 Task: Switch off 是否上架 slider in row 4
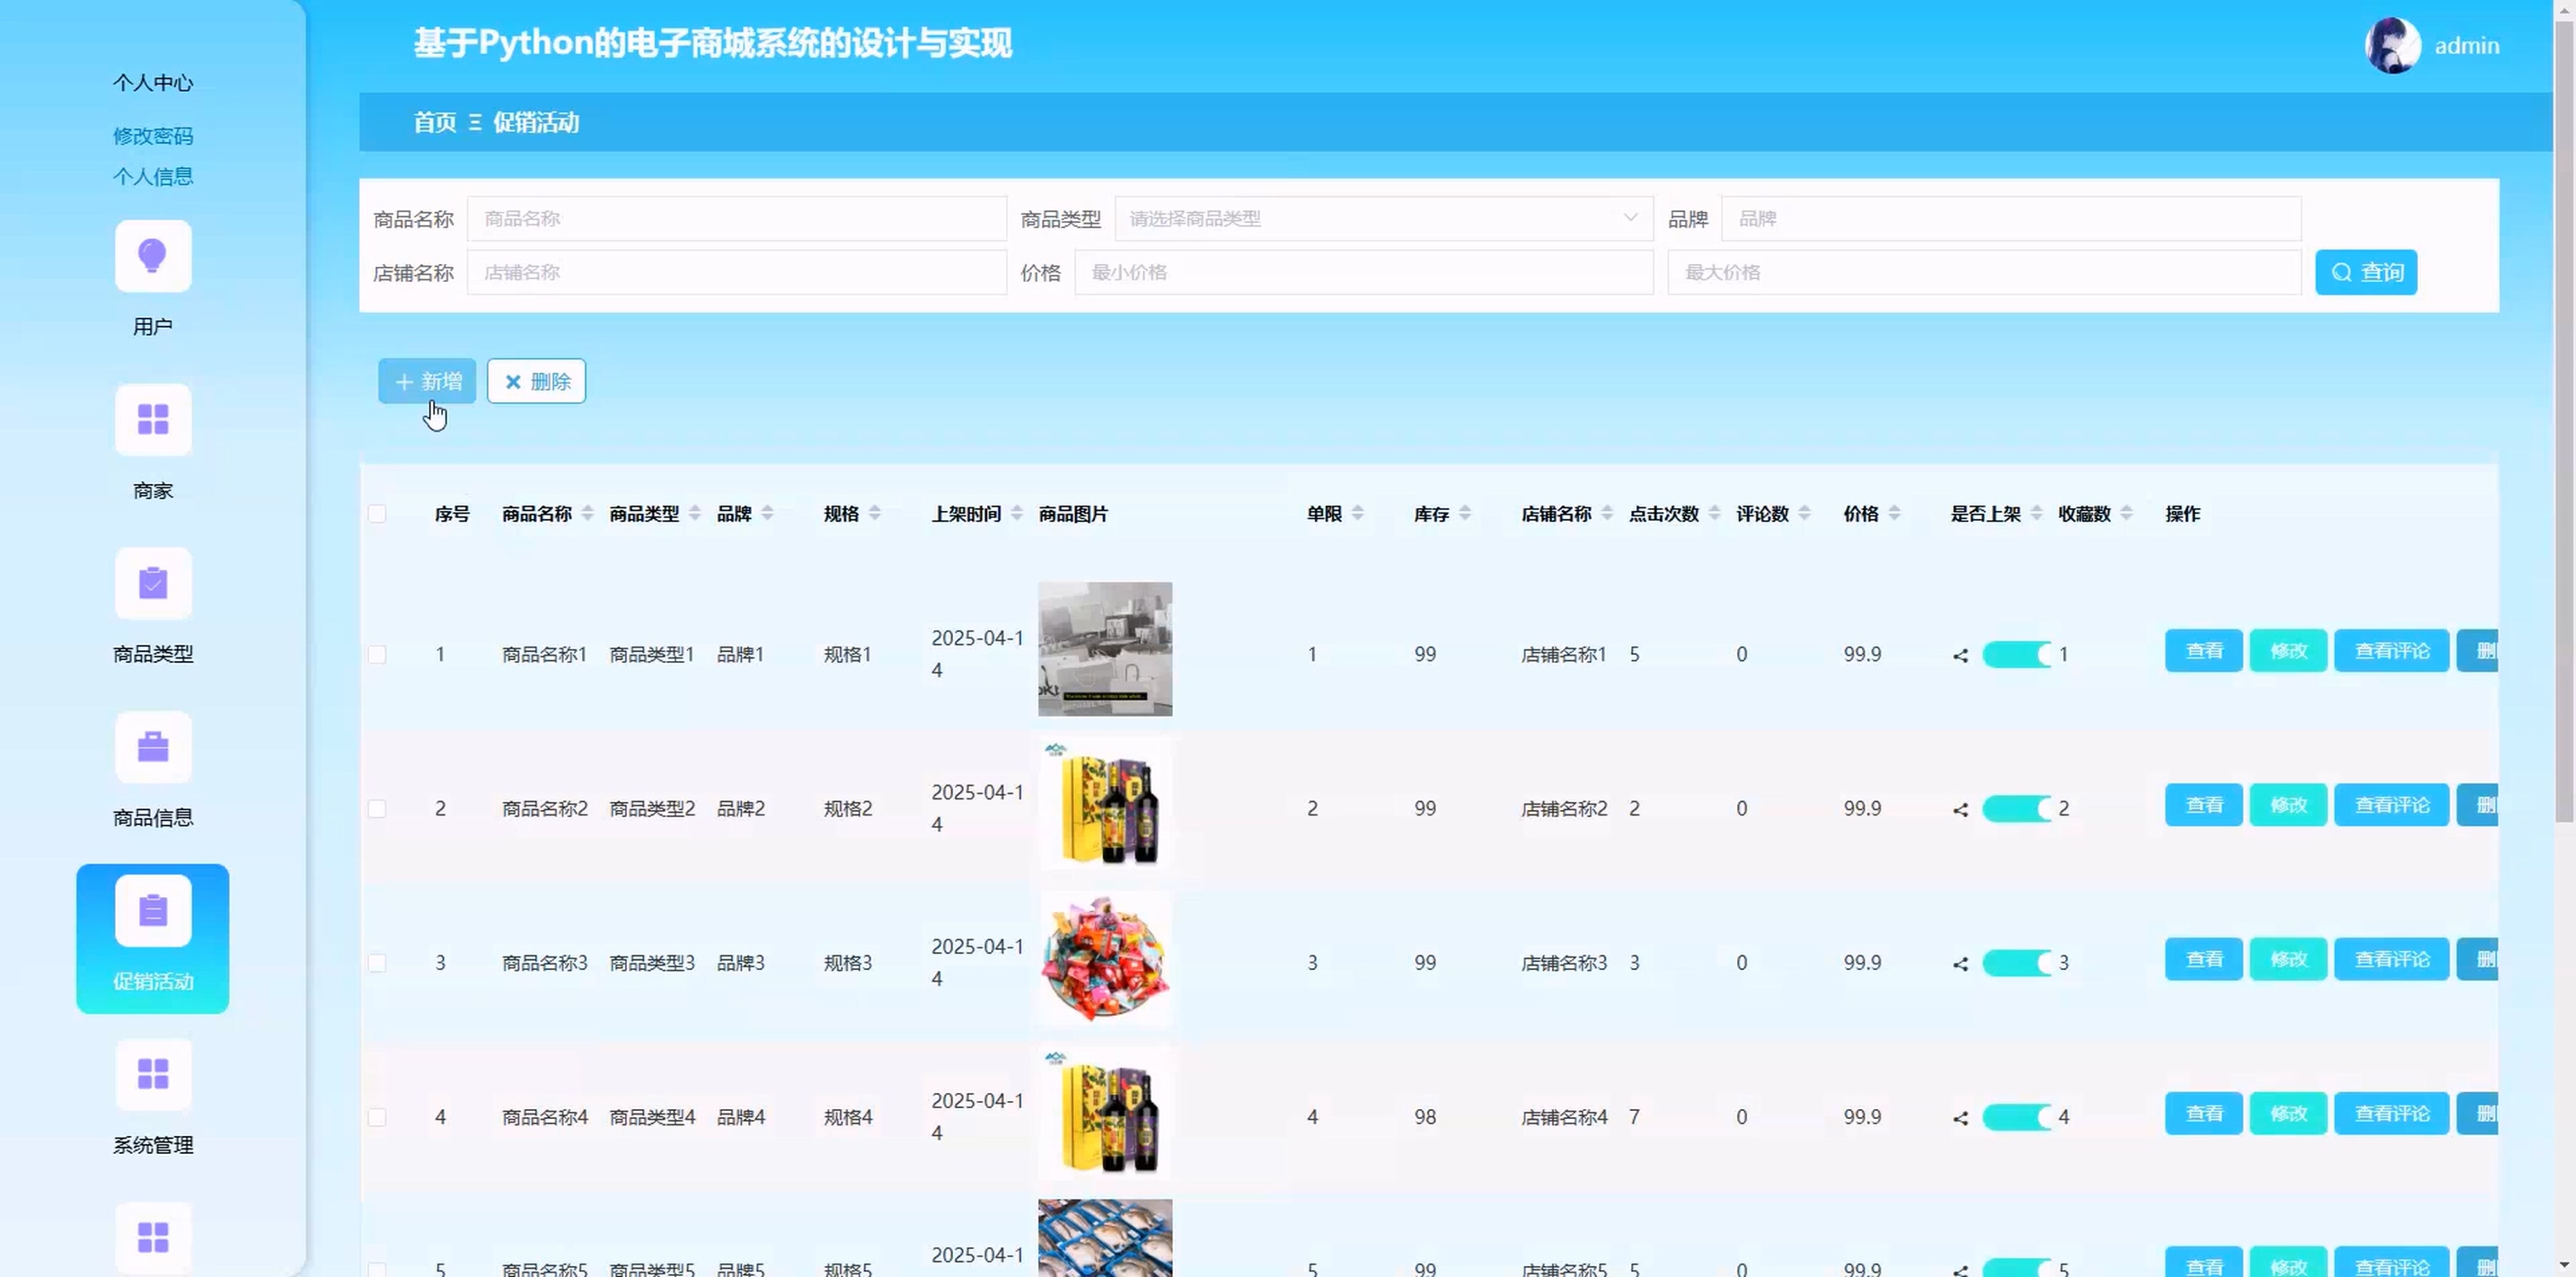pyautogui.click(x=2016, y=1117)
